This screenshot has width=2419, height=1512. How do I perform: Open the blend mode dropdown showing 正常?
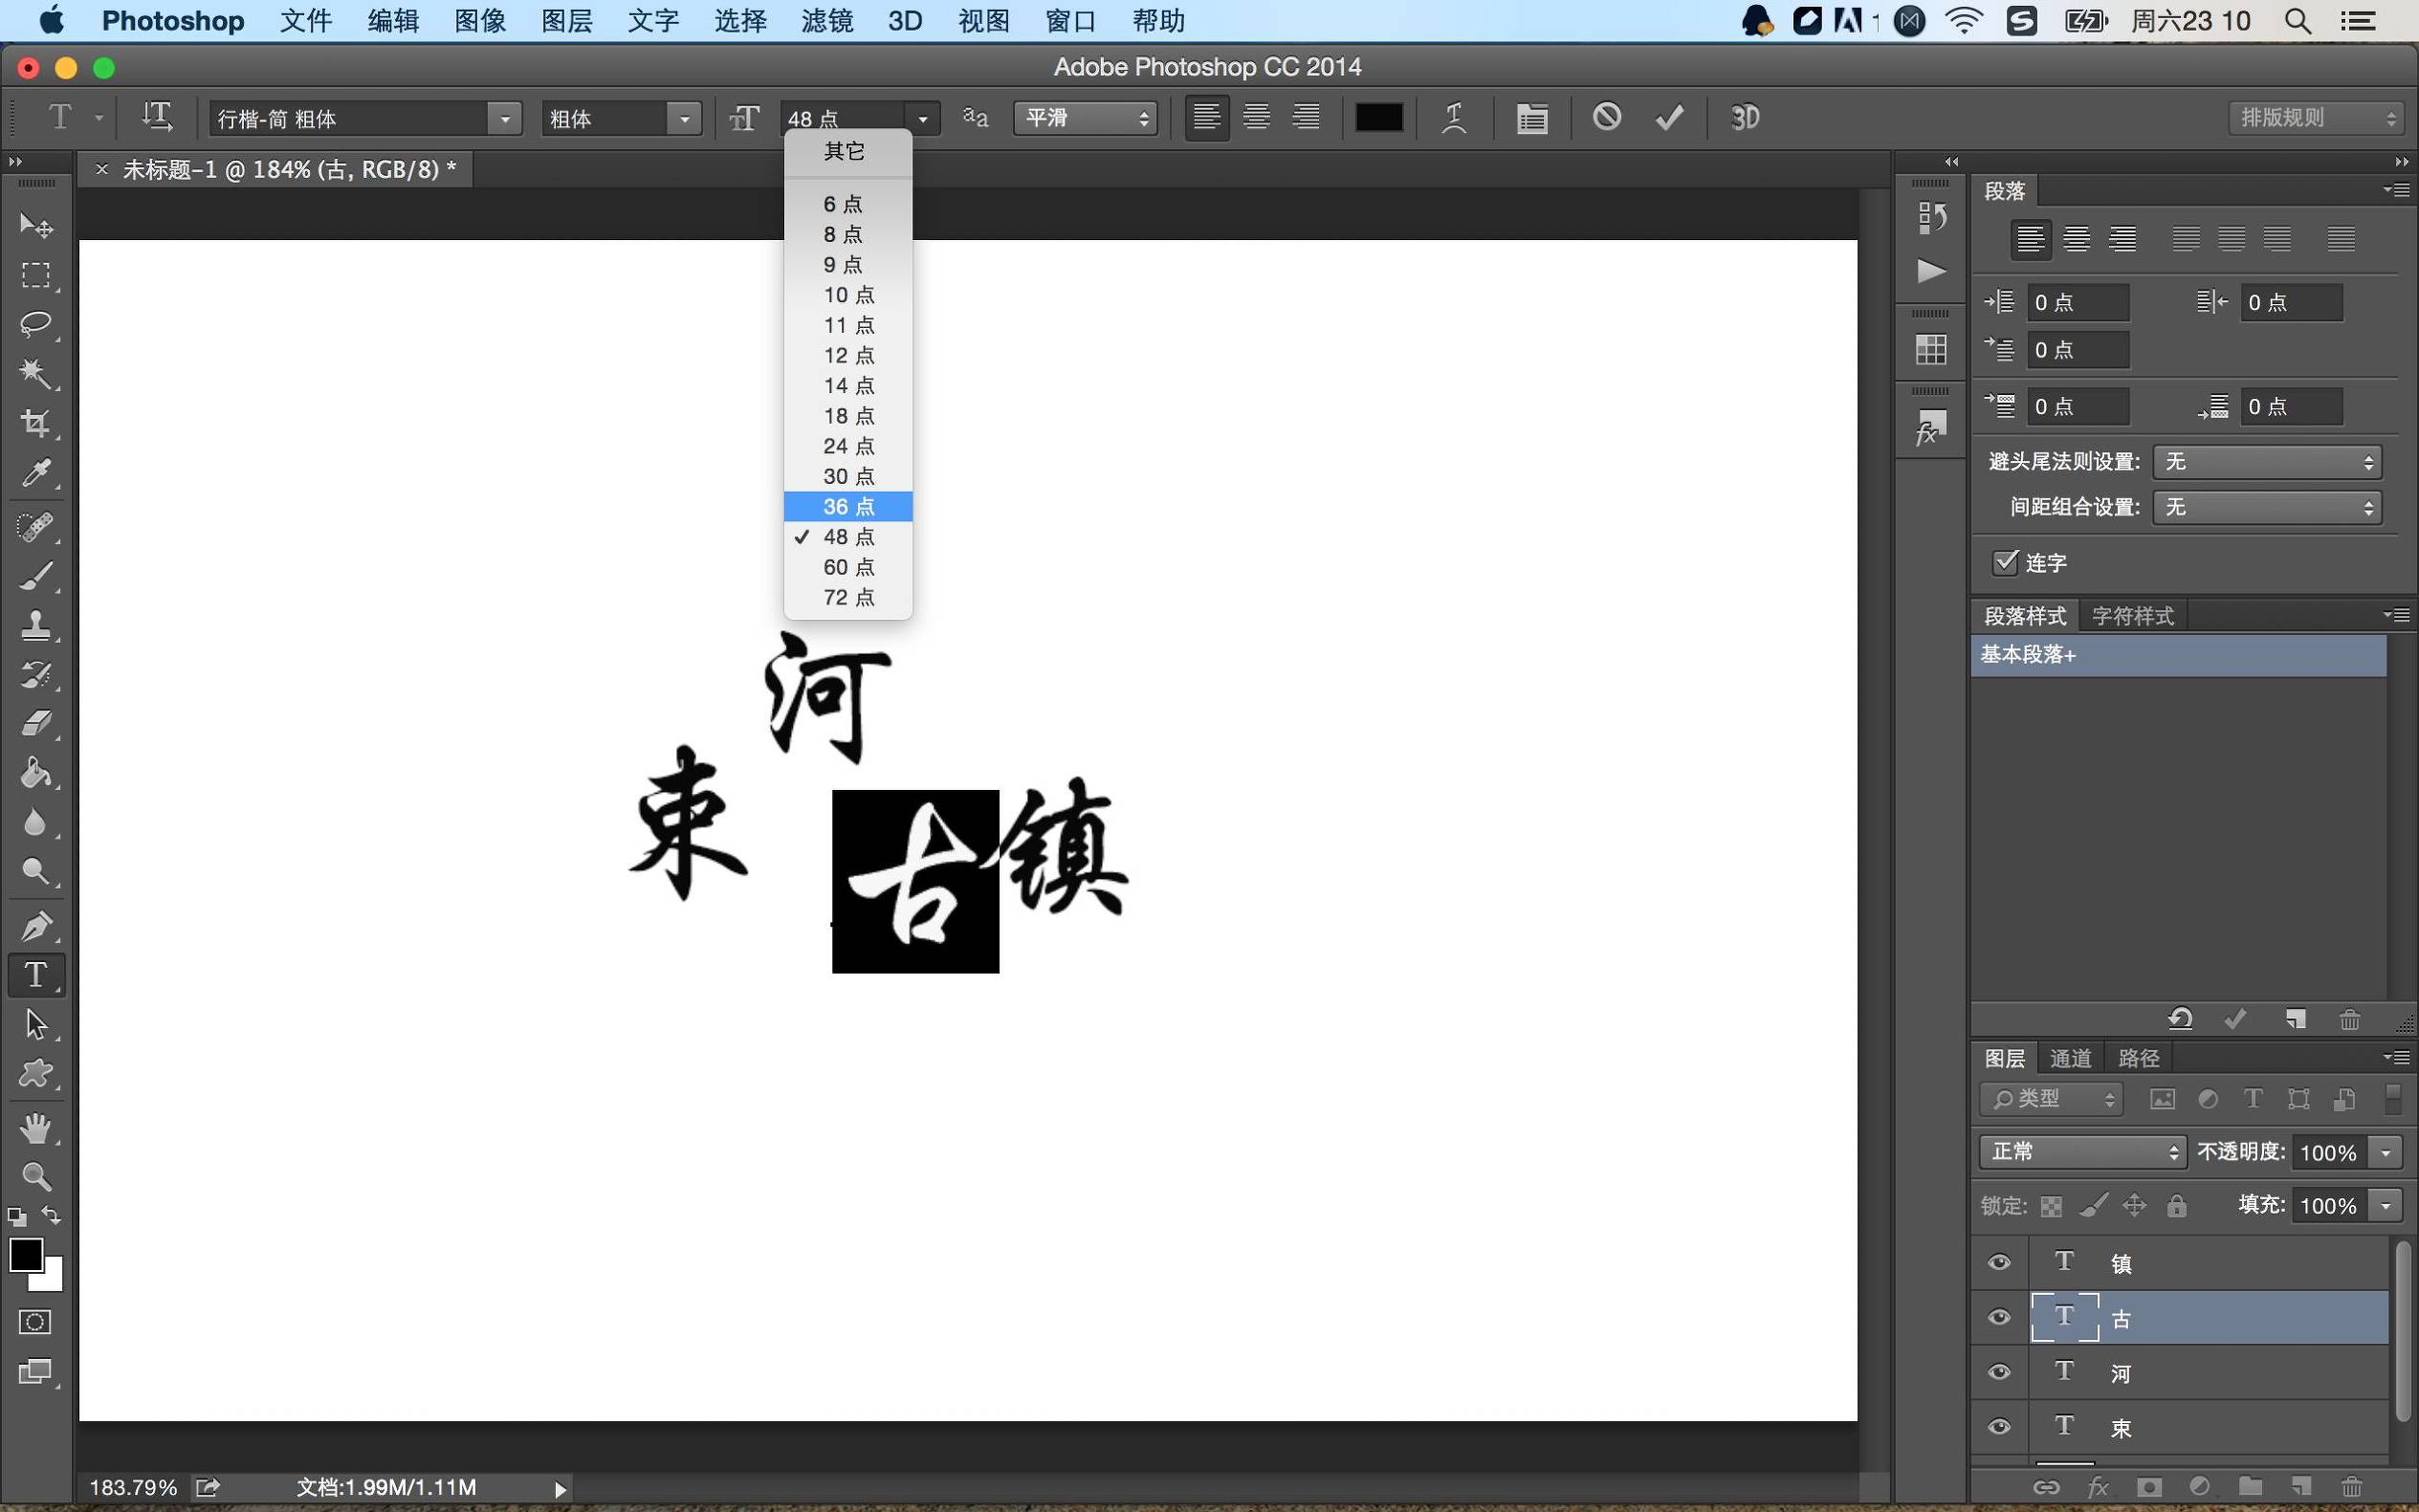[2080, 1151]
